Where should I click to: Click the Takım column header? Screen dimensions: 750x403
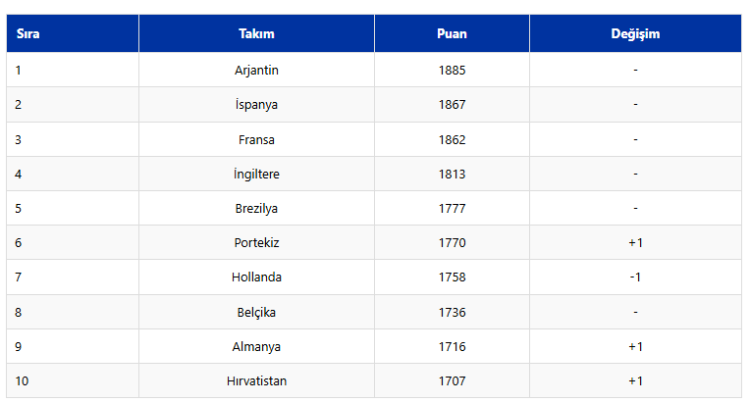pos(256,34)
